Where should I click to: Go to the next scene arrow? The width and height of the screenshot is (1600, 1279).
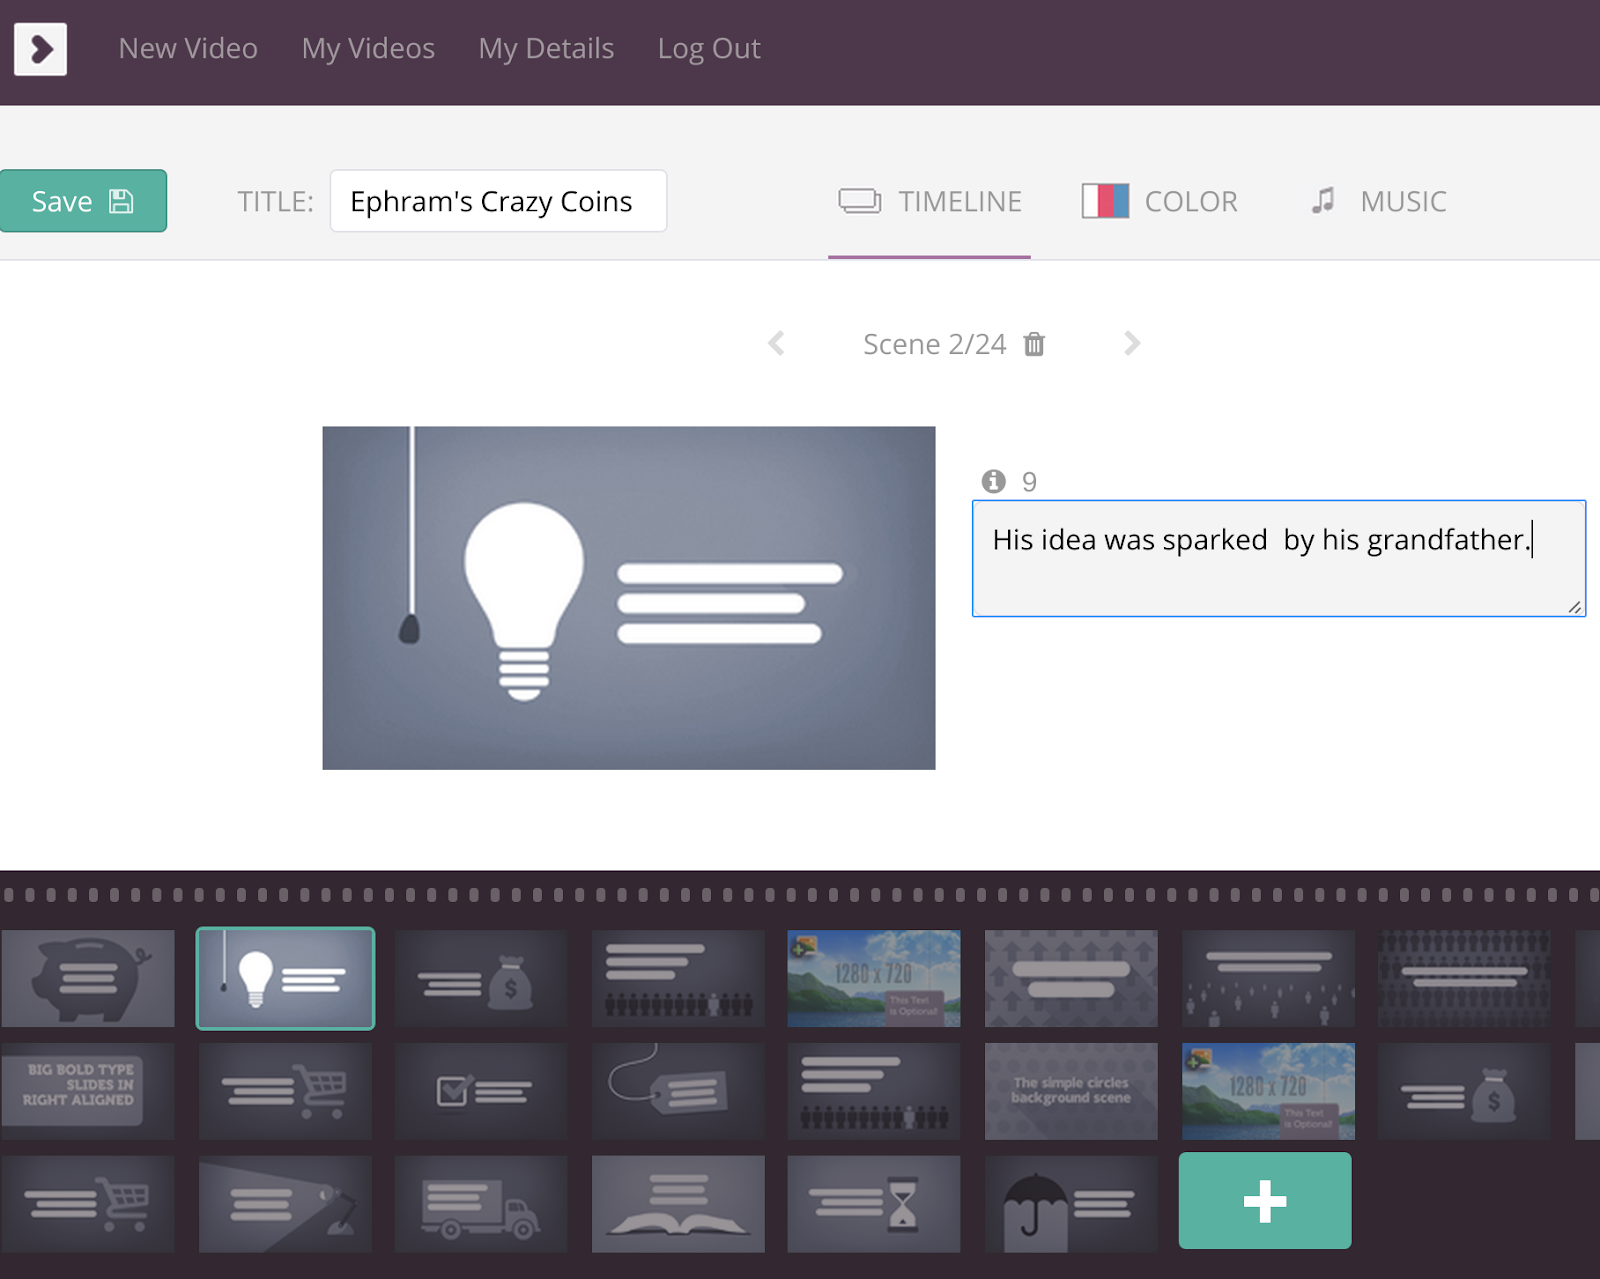click(1132, 344)
